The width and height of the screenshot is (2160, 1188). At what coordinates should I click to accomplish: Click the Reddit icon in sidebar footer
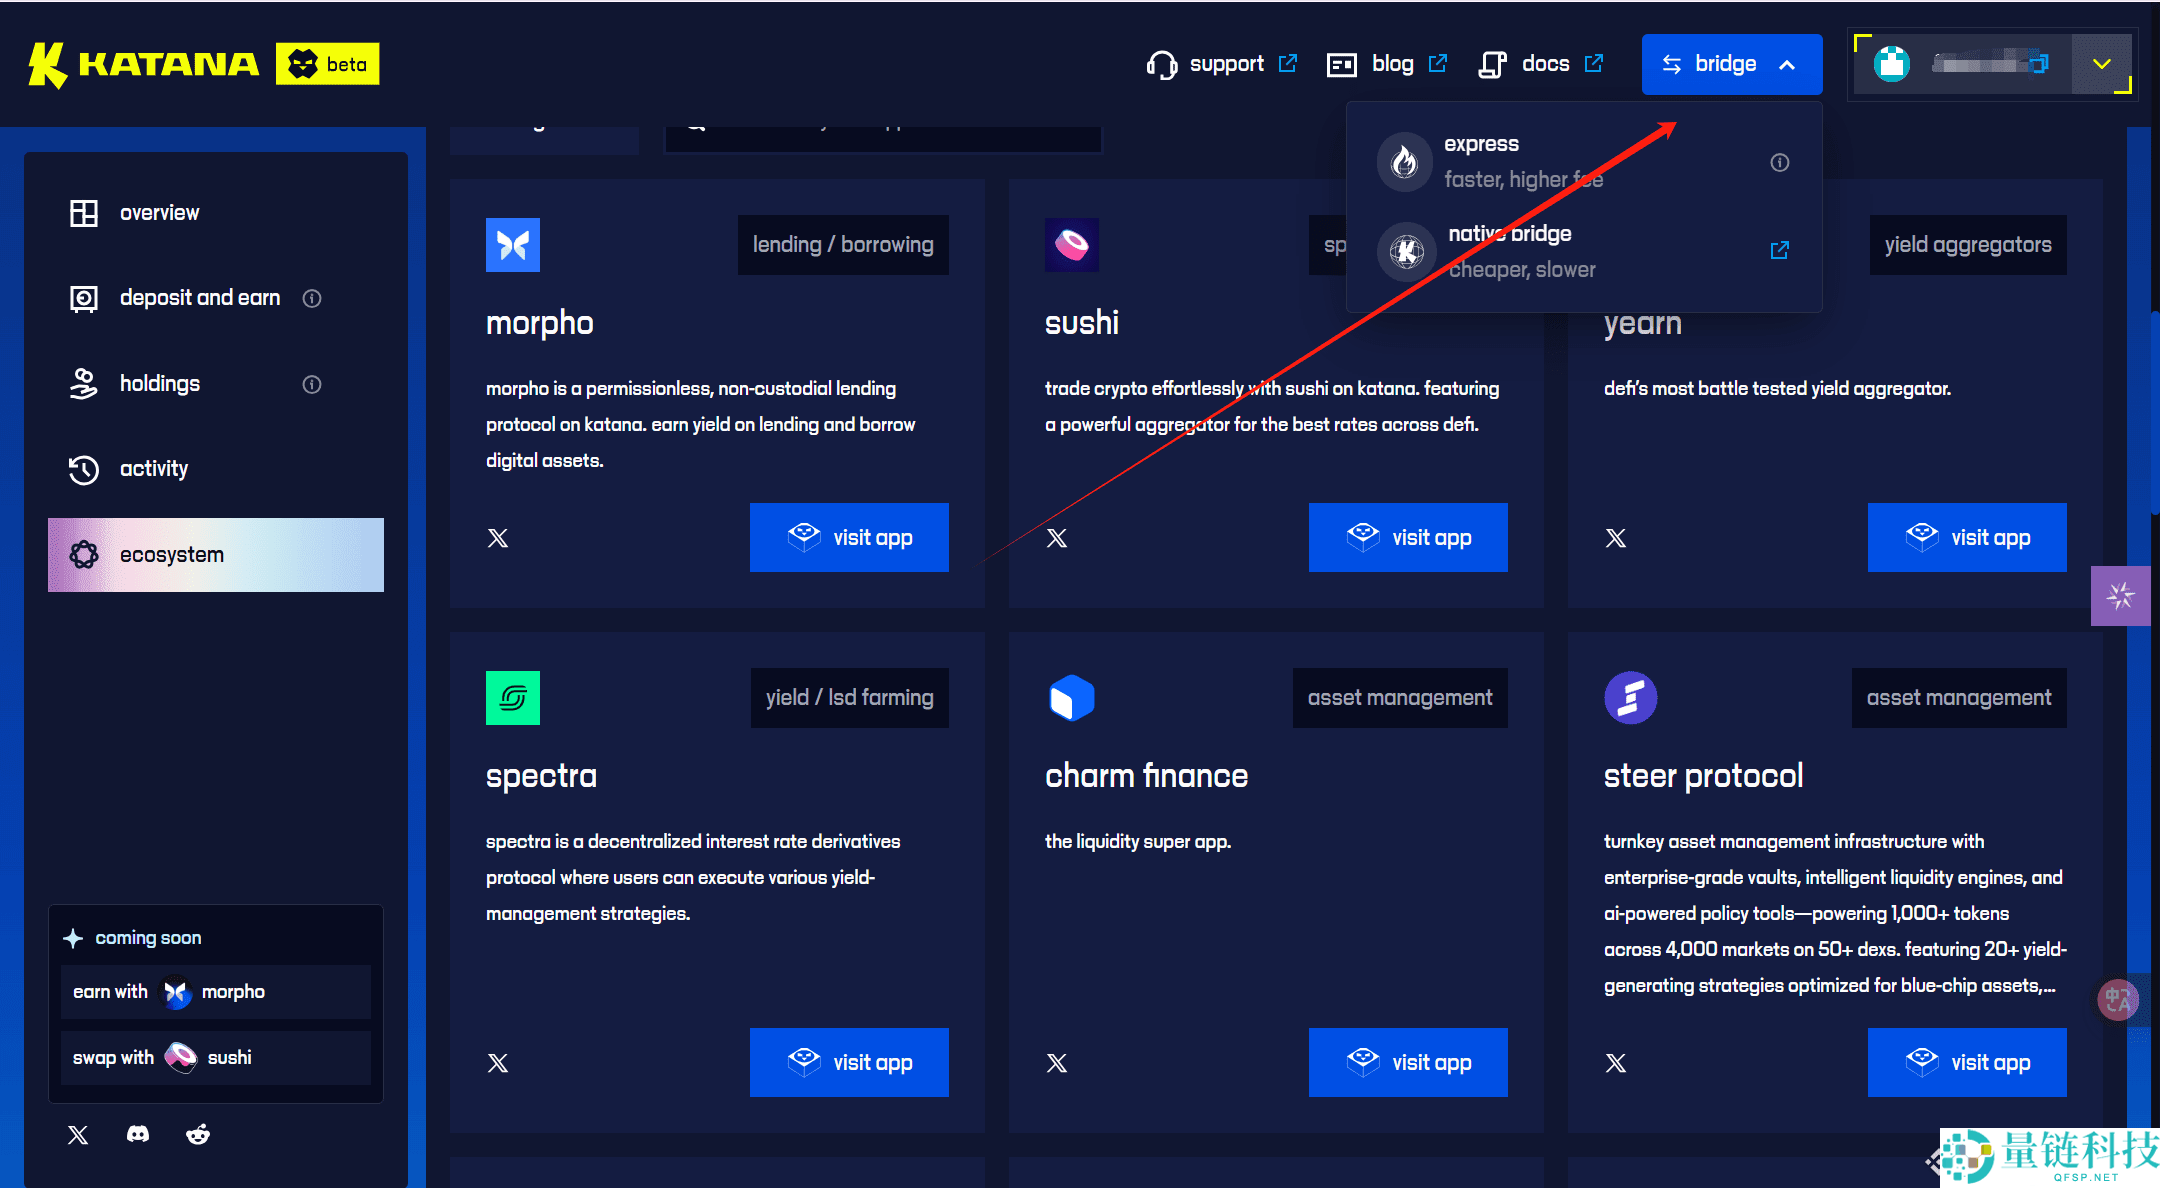click(198, 1134)
